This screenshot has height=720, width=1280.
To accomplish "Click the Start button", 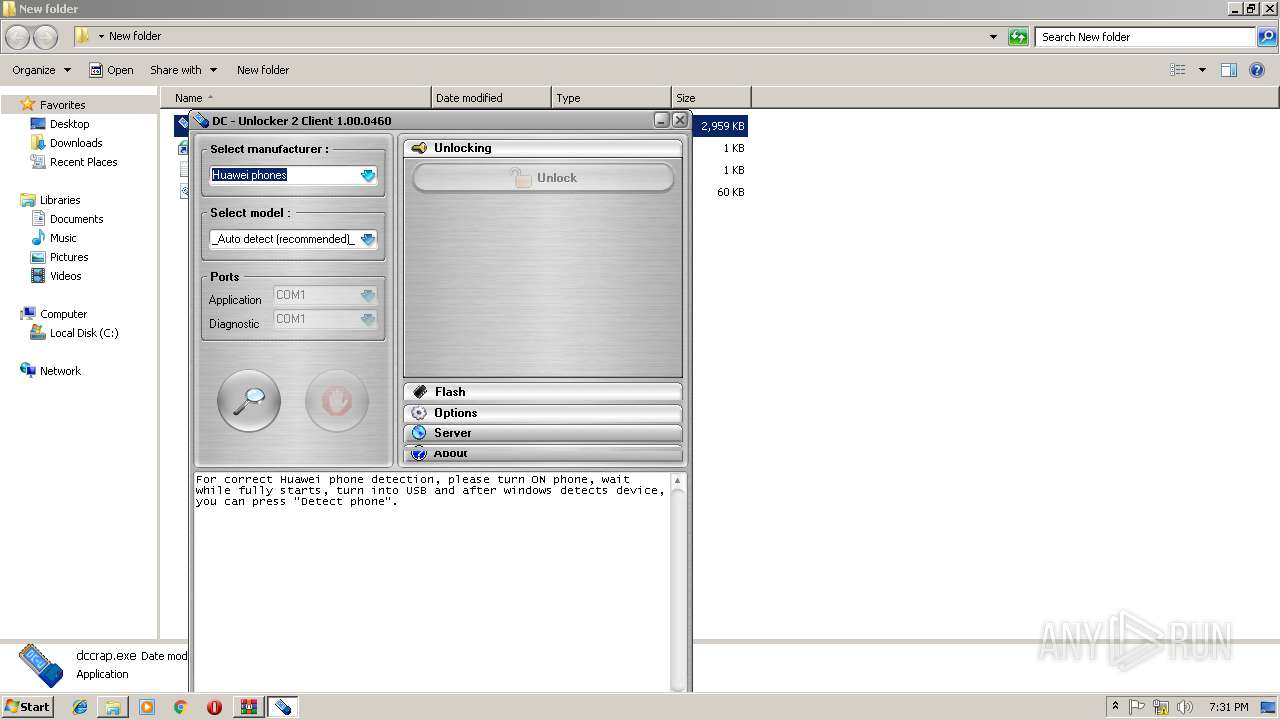I will [x=27, y=706].
